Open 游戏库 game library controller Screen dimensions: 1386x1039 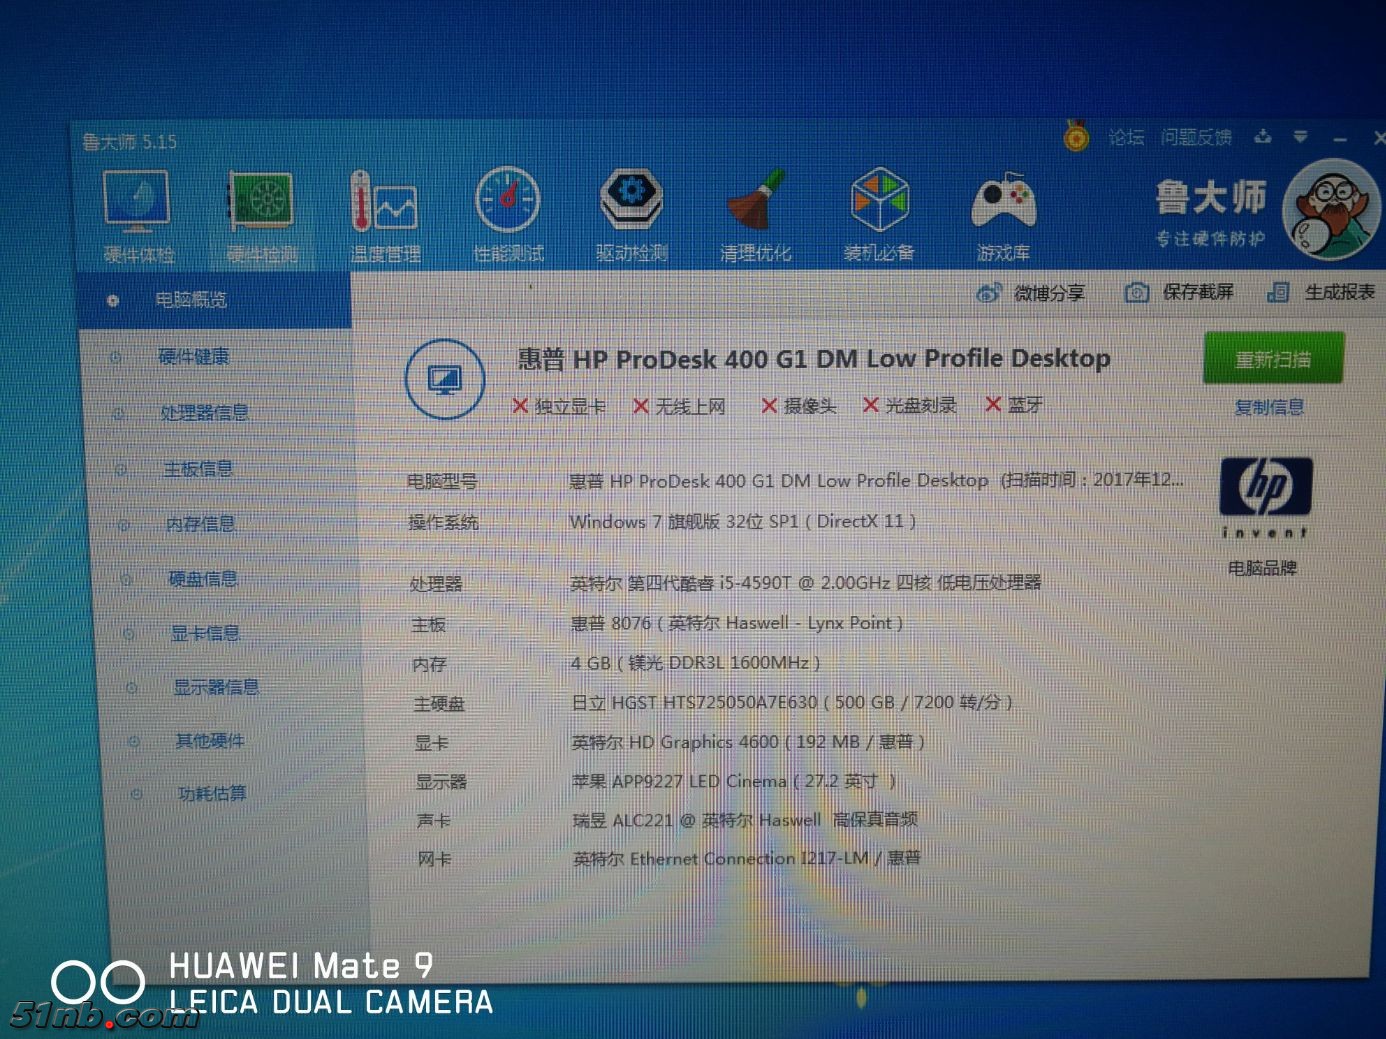tap(1003, 214)
